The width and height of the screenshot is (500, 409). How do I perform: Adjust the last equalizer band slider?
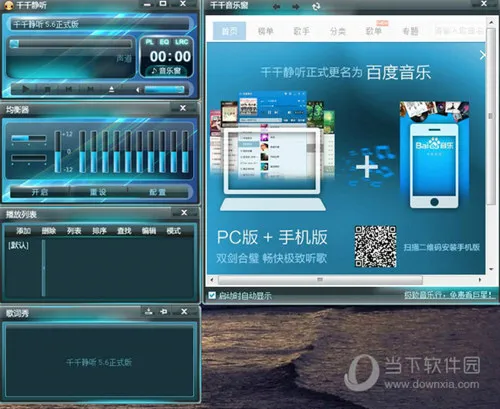coord(185,152)
